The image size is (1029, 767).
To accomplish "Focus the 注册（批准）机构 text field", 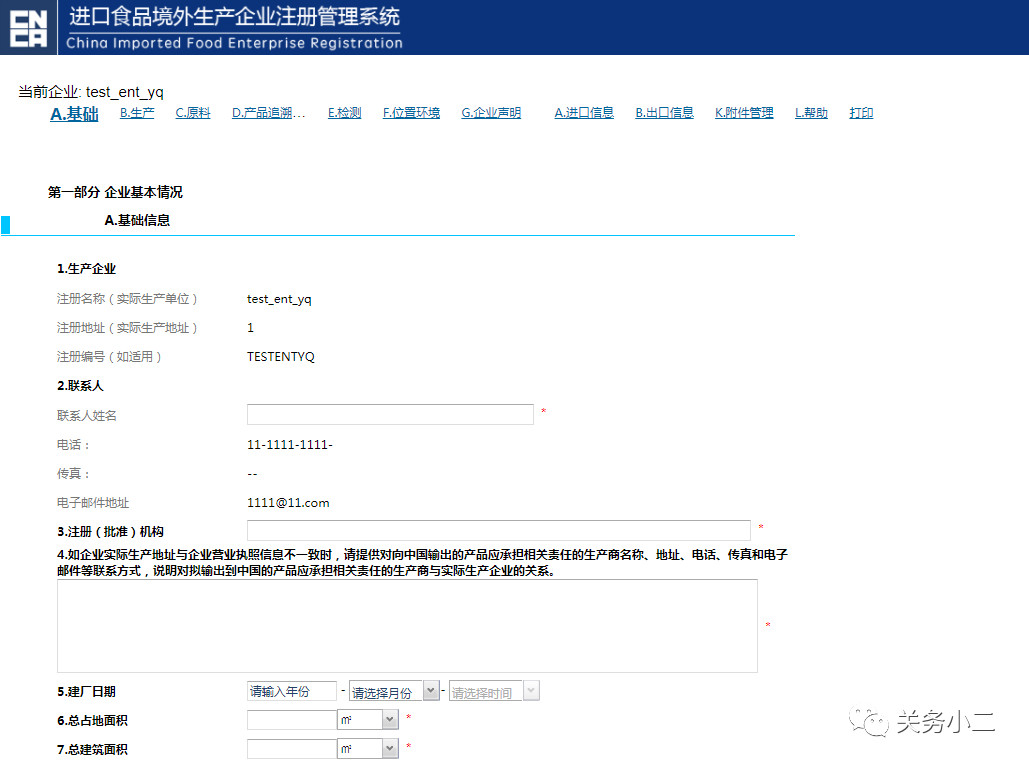I will (498, 530).
